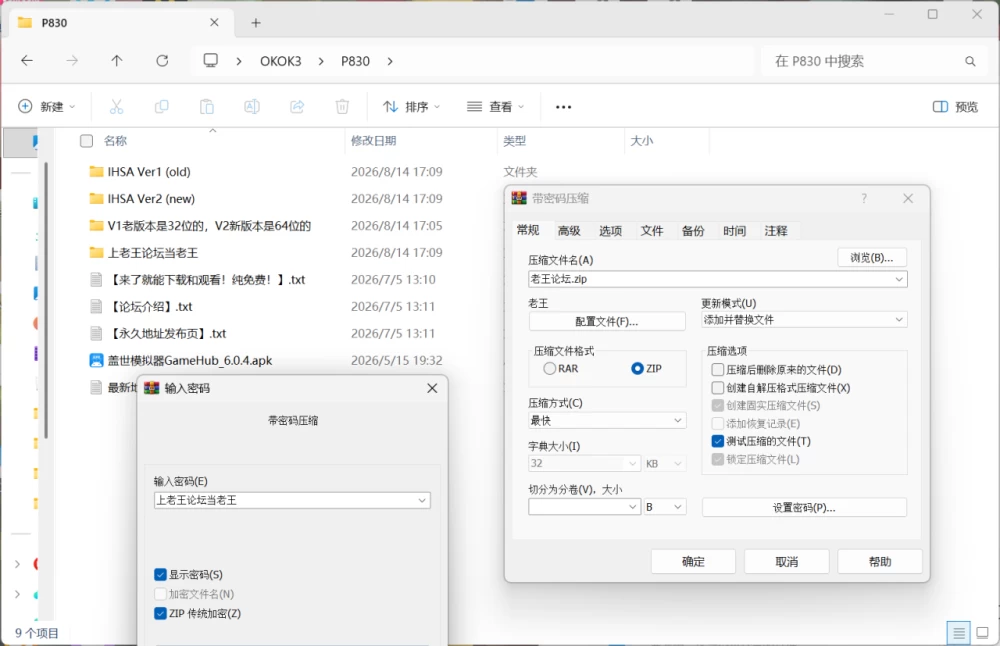Viewport: 1000px width, 646px height.
Task: Open the volume size unit dropdown B
Action: point(665,507)
